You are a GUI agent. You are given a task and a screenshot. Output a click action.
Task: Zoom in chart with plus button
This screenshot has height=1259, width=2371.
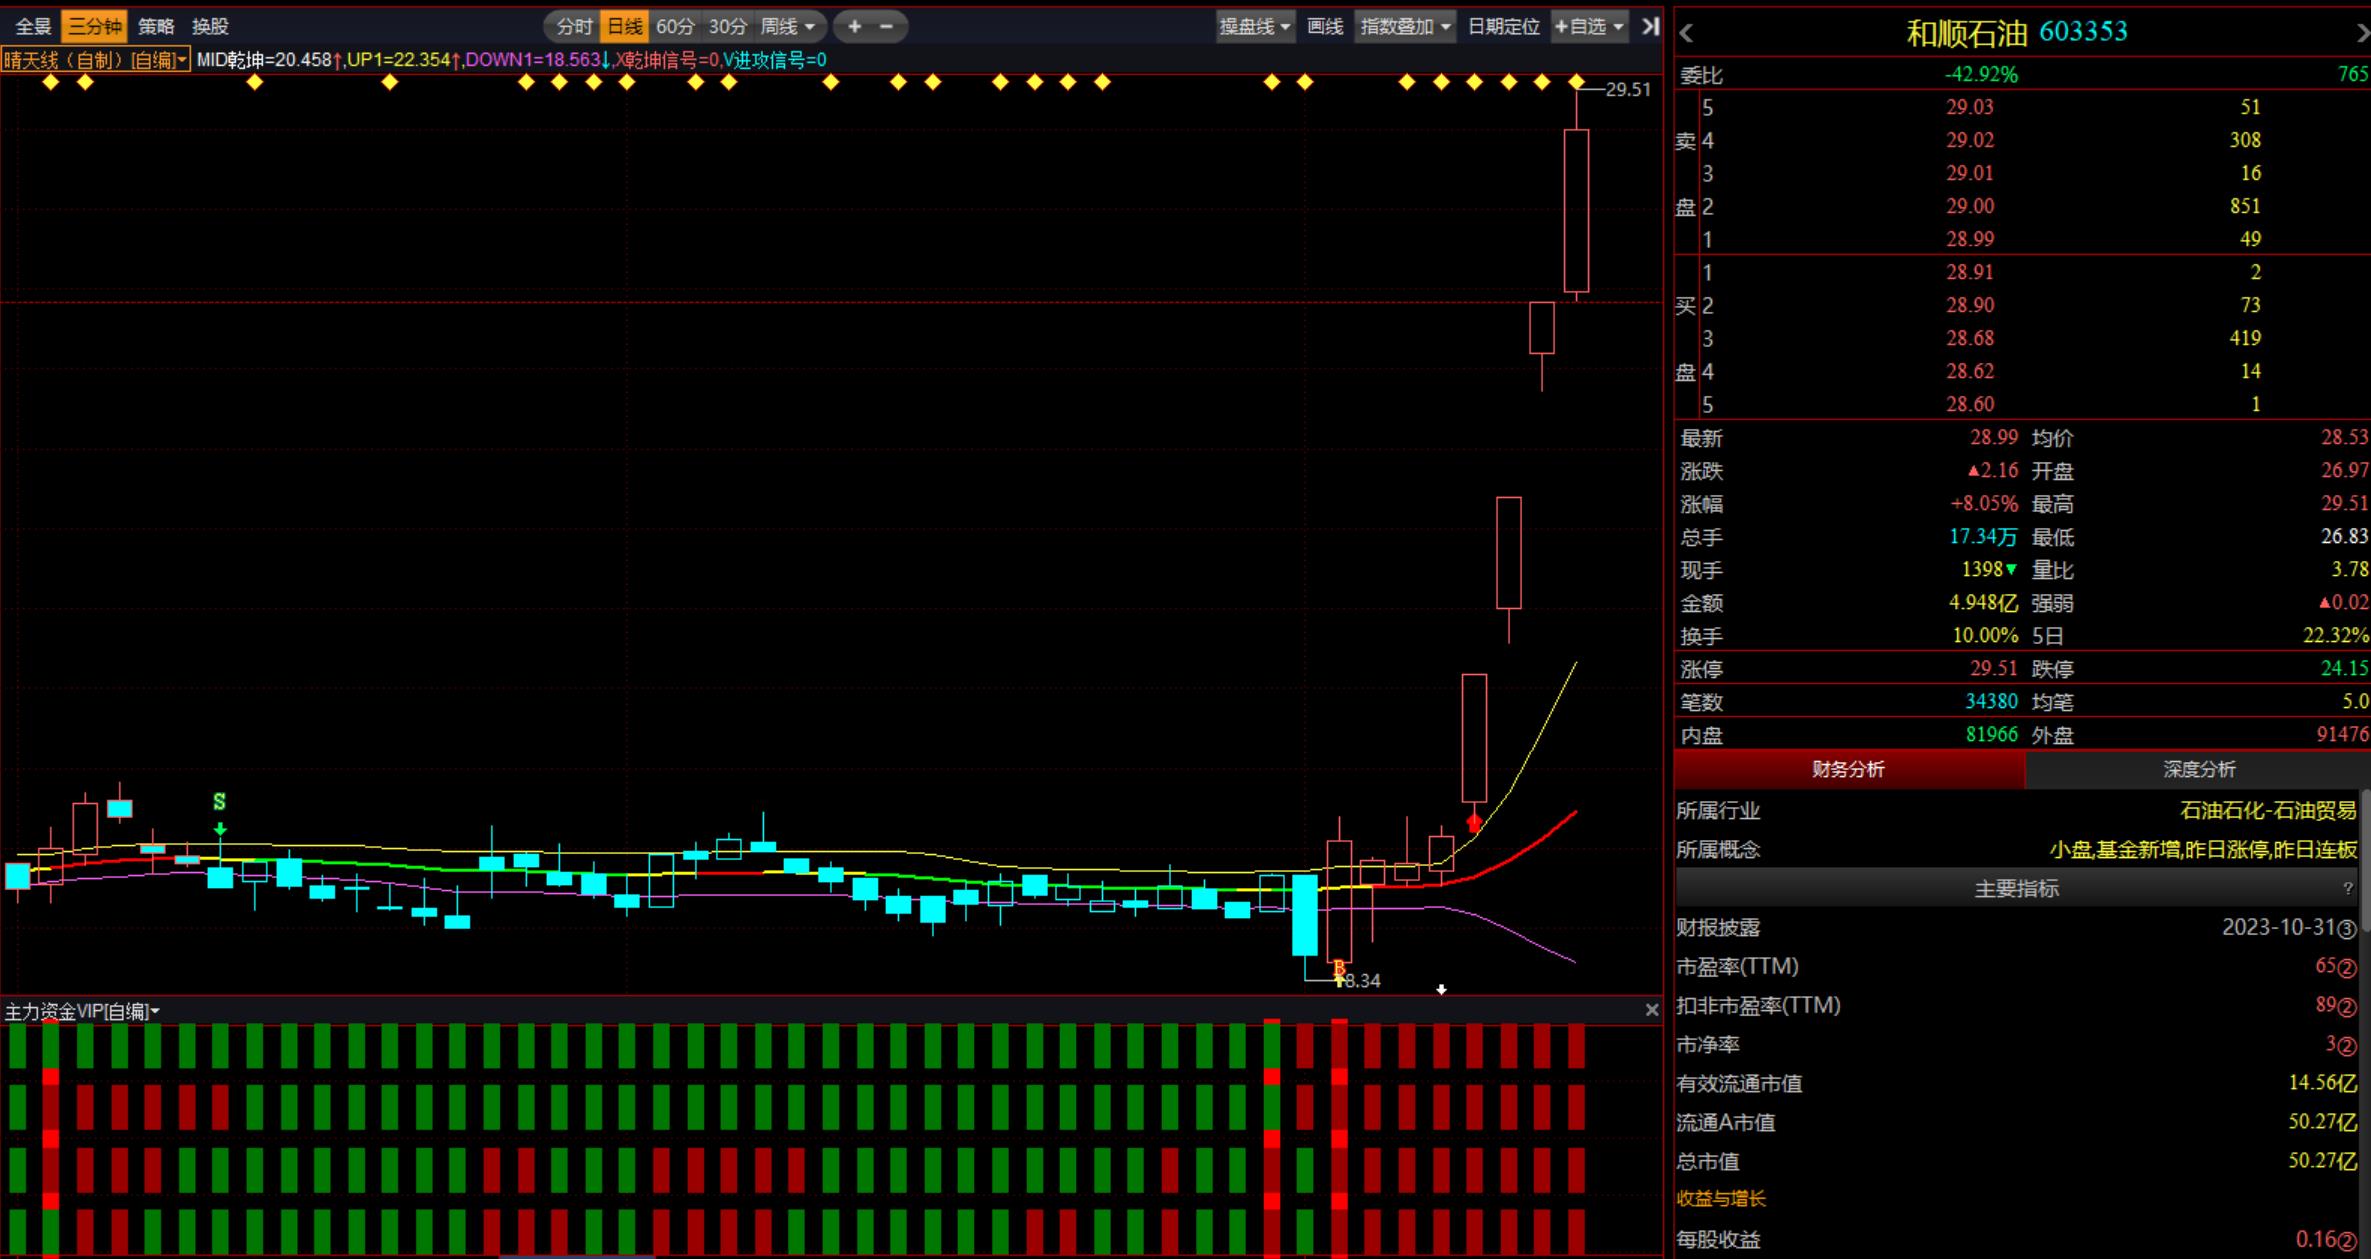pos(854,27)
